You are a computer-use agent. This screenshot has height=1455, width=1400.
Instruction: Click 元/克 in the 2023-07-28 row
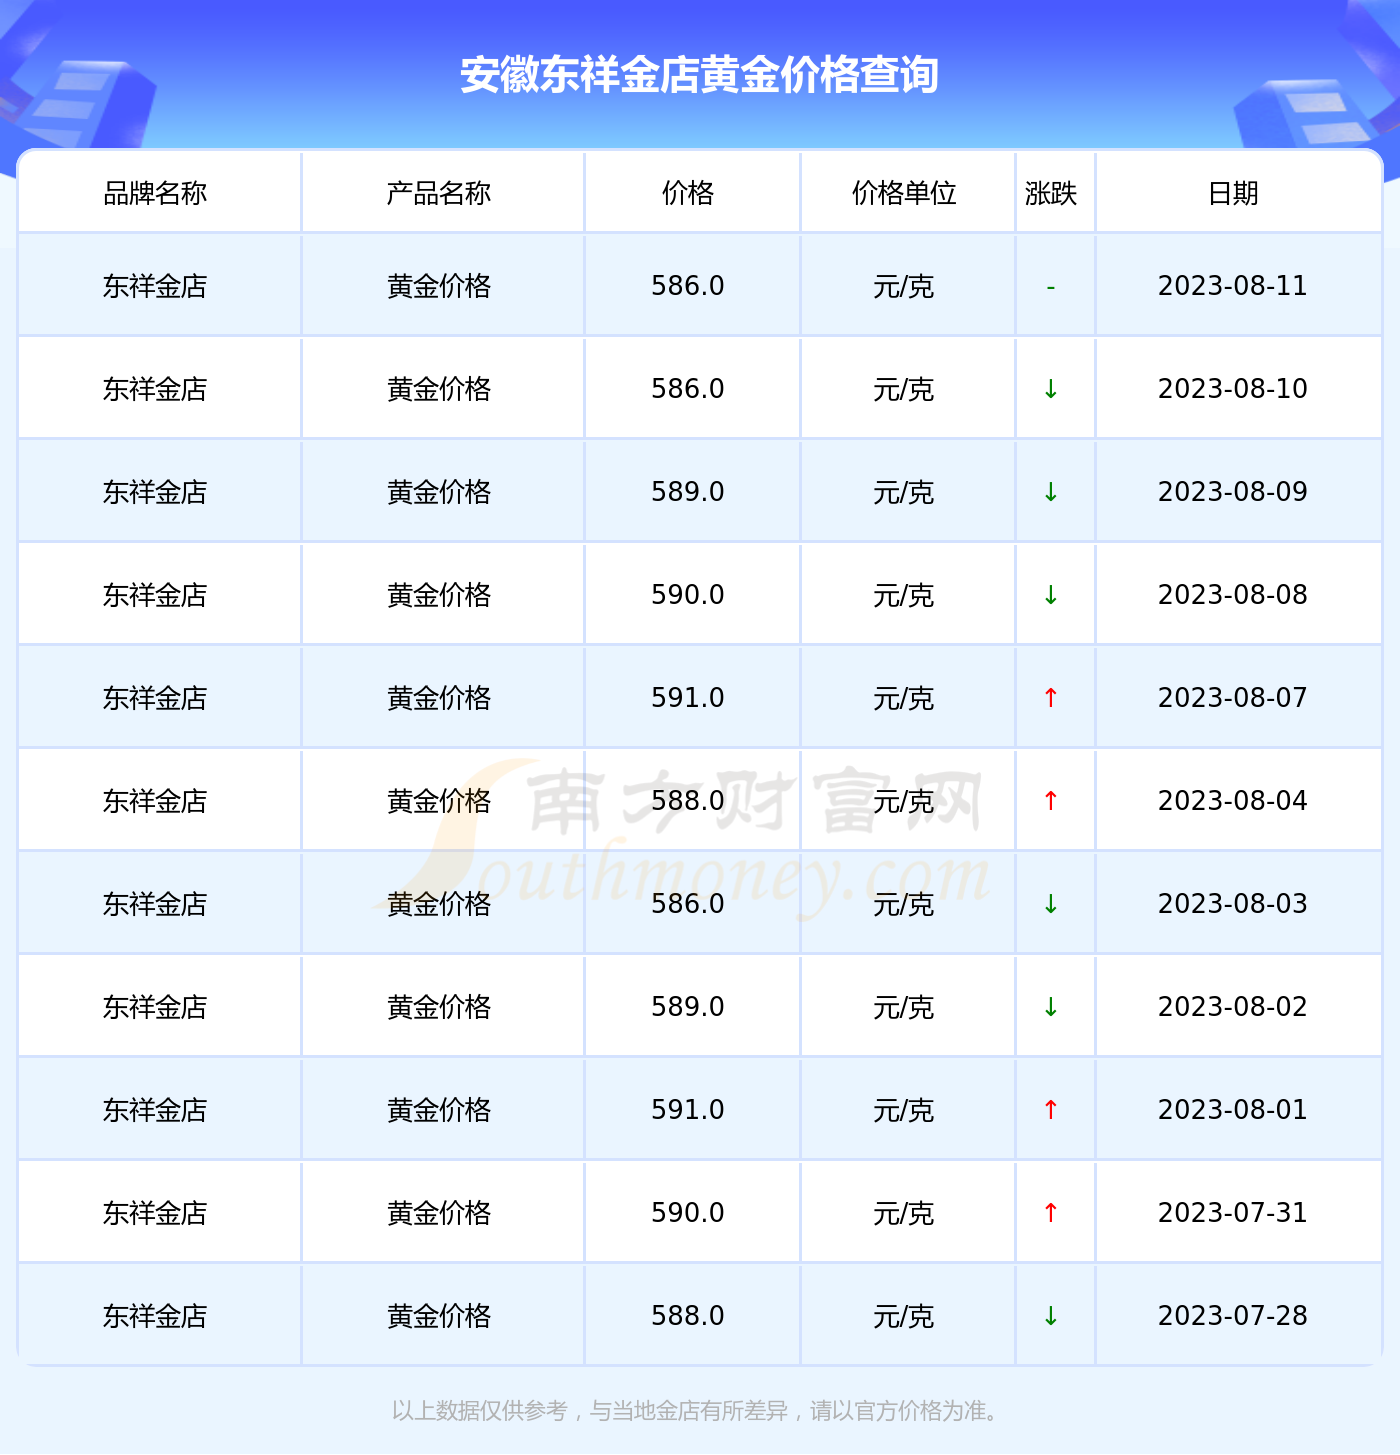pos(904,1317)
